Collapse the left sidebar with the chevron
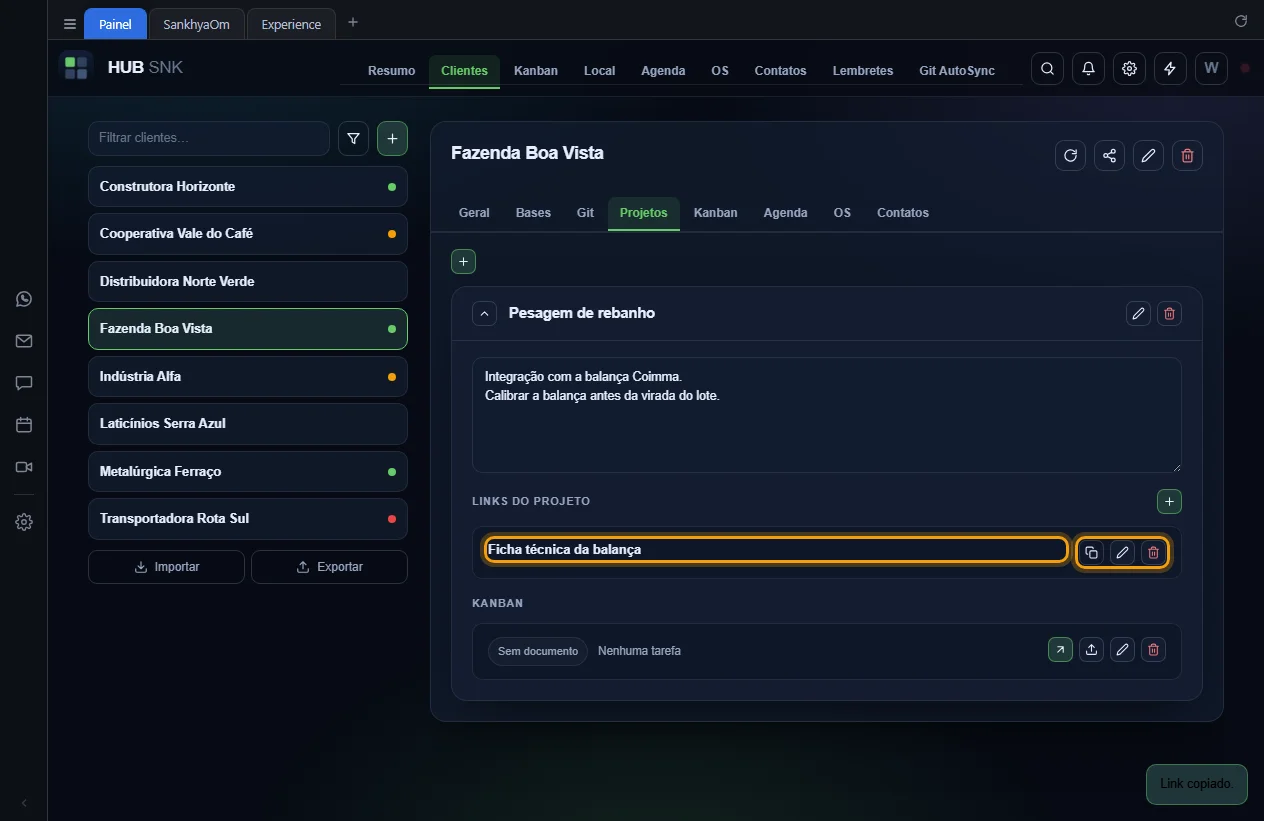 click(24, 803)
